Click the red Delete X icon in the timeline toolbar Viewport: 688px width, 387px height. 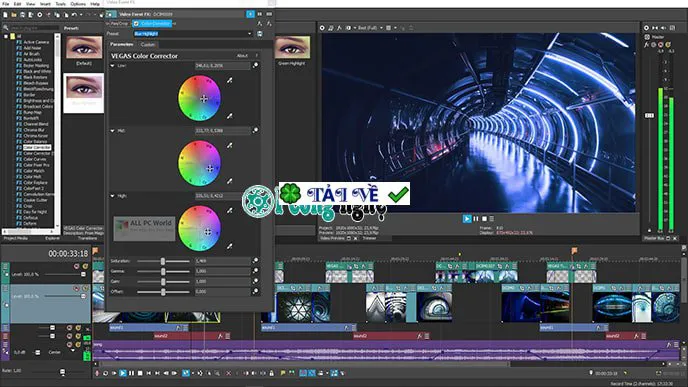coord(228,373)
